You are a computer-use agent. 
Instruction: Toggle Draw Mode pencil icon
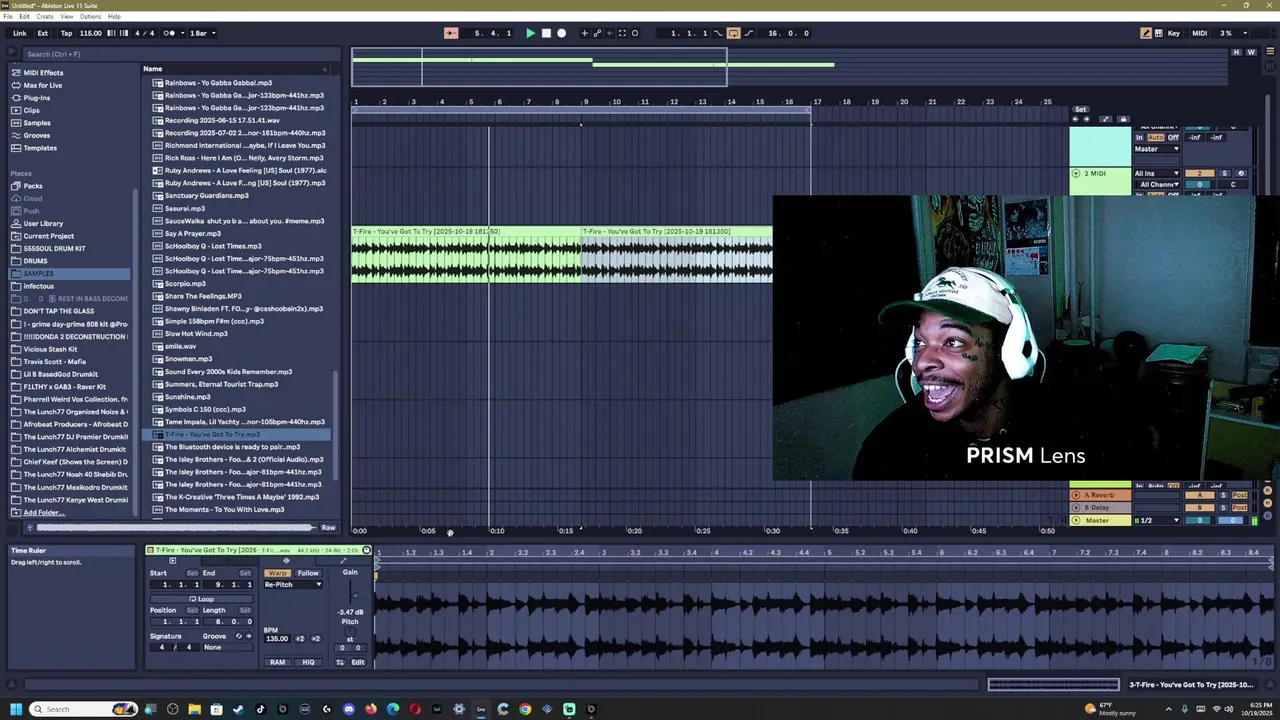coord(1146,33)
